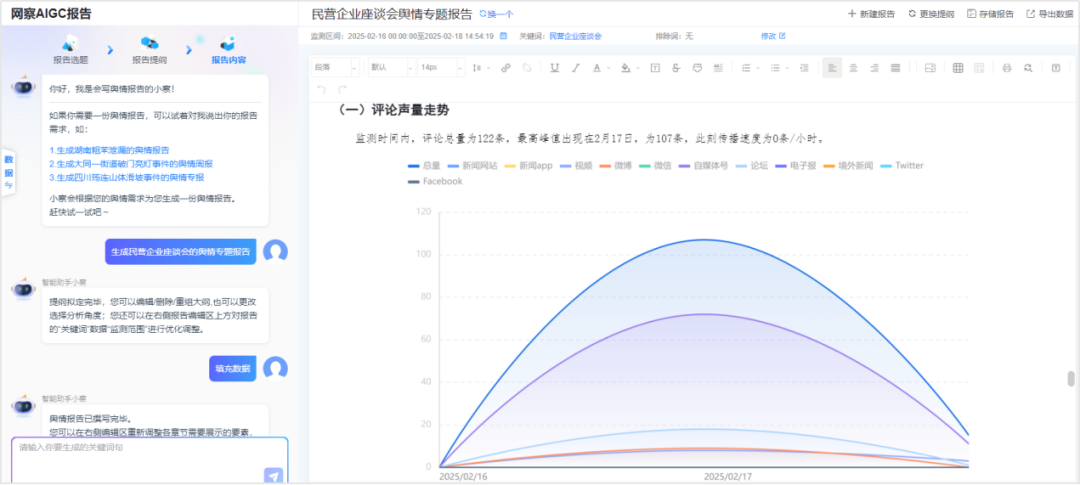Click the find and replace icon

tap(1028, 68)
